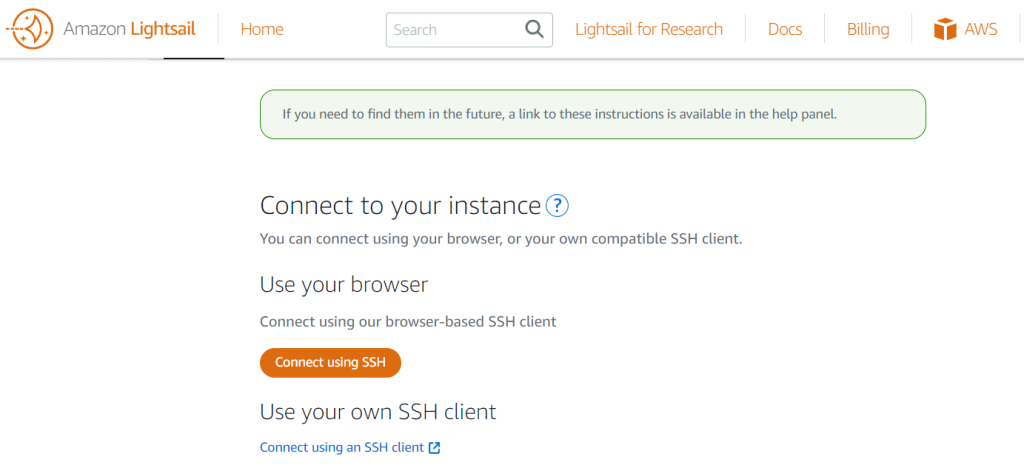Focus the Search input field
This screenshot has height=468, width=1024.
[x=455, y=30]
